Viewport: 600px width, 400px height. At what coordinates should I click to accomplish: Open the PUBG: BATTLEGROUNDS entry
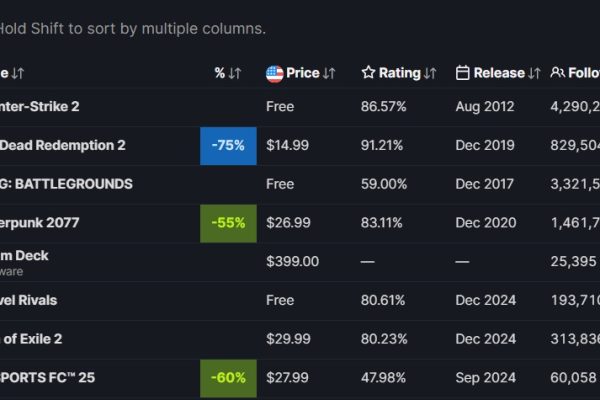click(66, 184)
